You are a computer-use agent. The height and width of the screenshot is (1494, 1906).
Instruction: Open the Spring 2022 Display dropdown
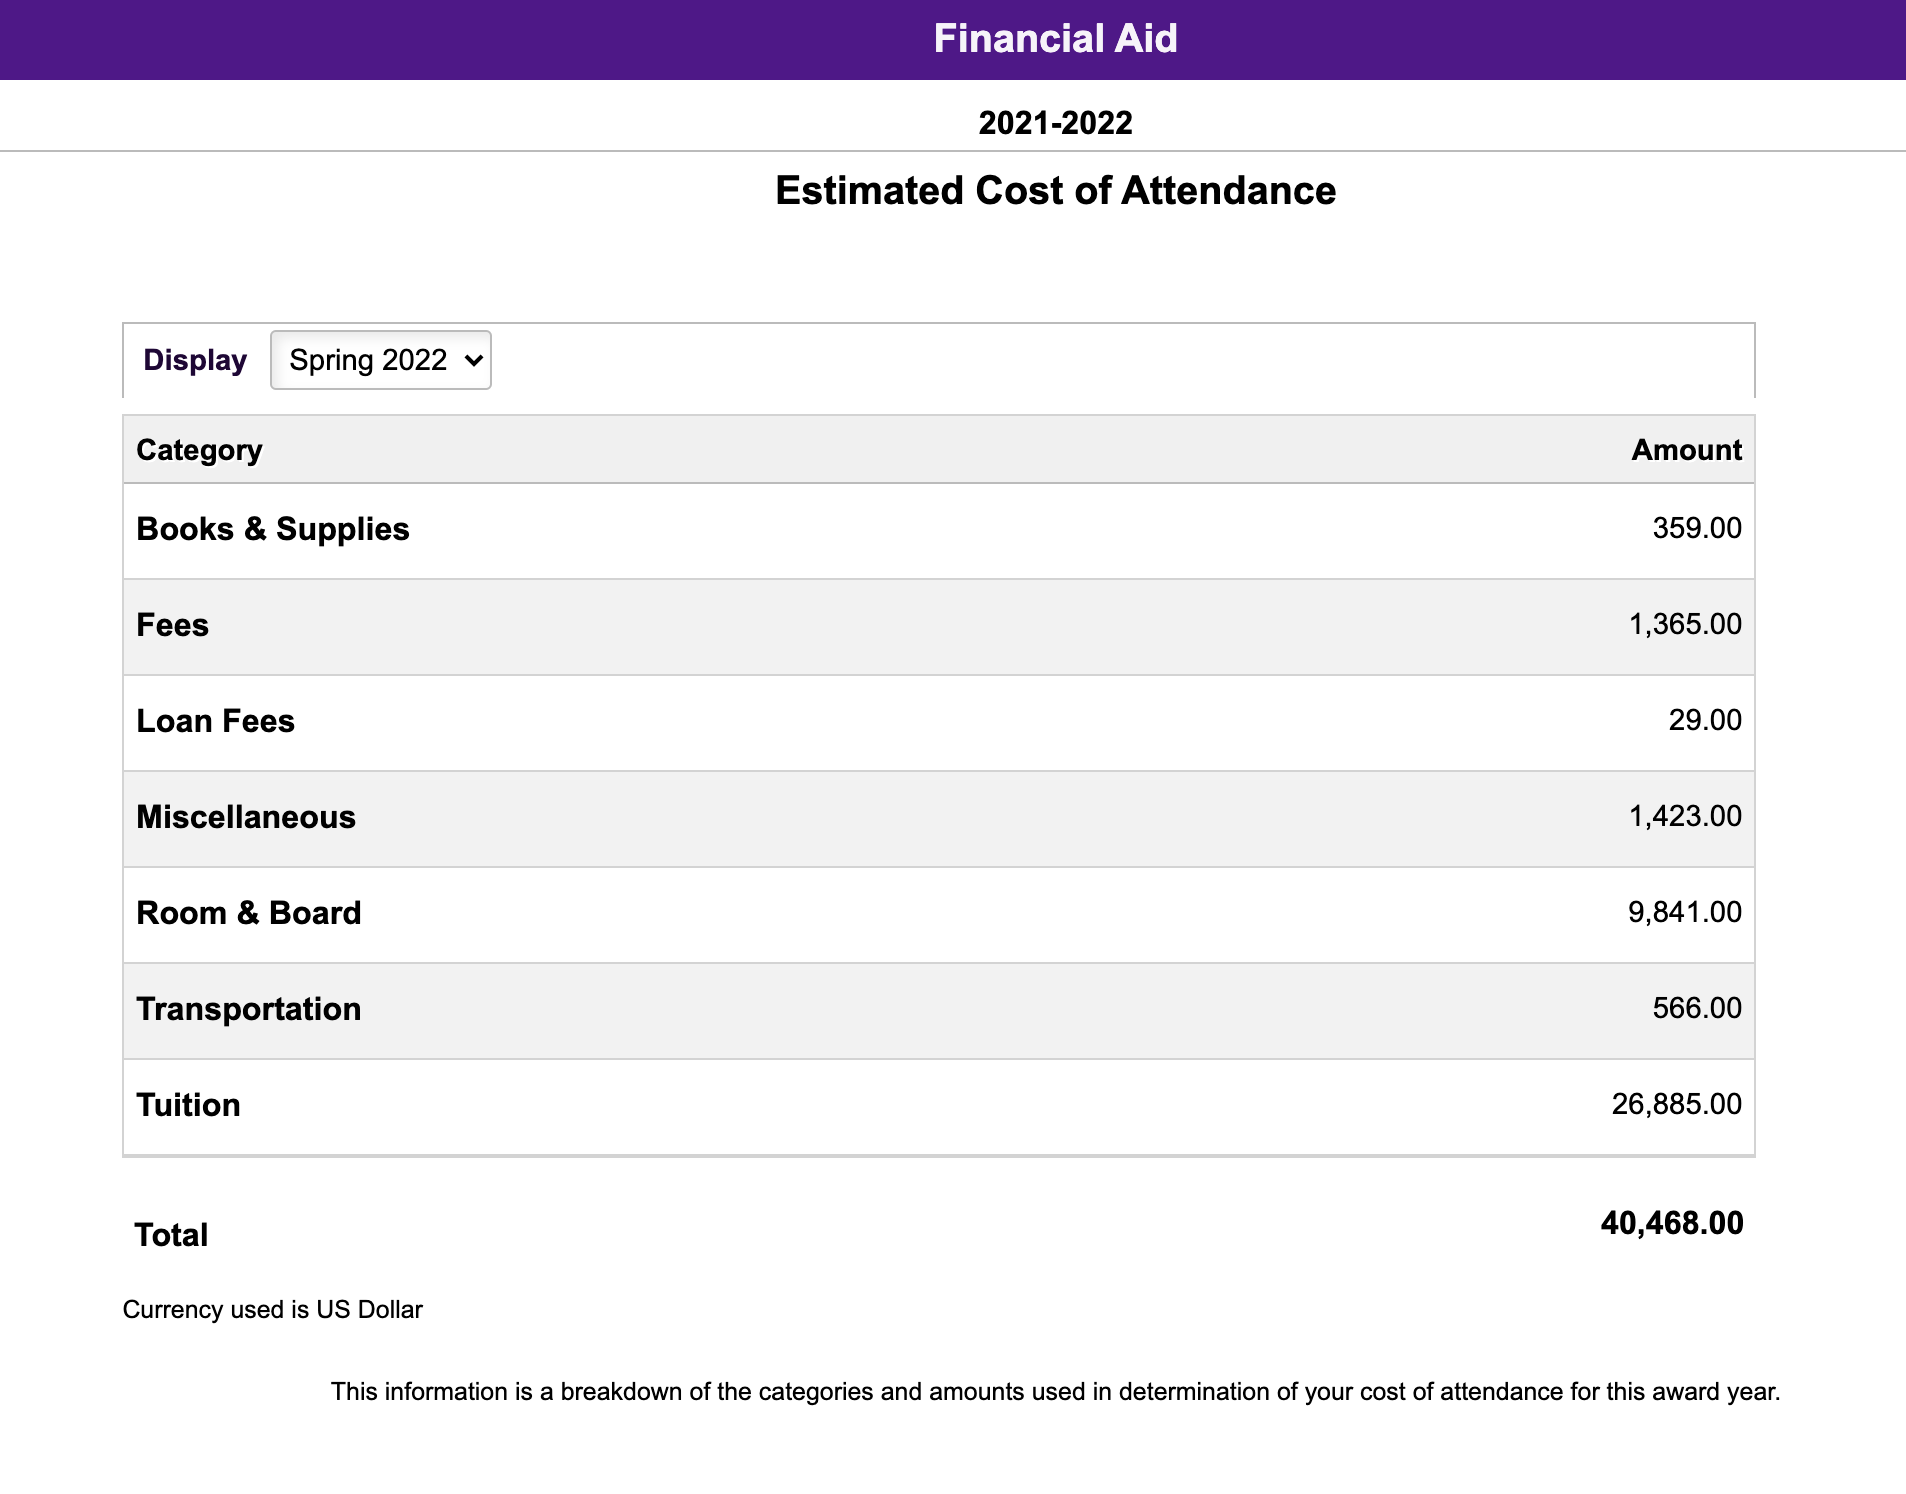[380, 360]
